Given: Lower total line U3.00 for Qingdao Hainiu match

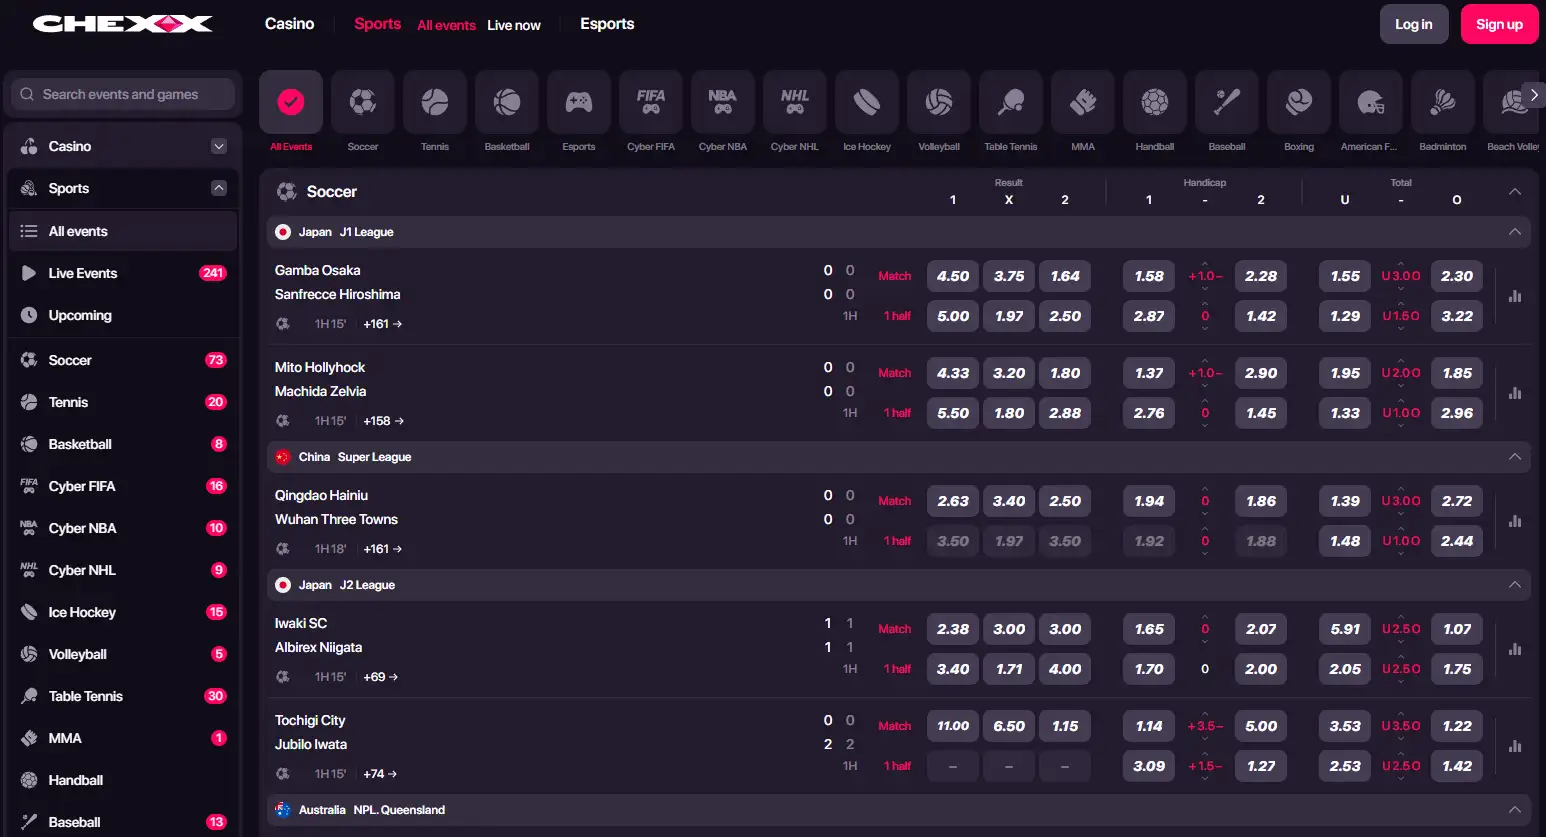Looking at the screenshot, I should pyautogui.click(x=1401, y=513).
